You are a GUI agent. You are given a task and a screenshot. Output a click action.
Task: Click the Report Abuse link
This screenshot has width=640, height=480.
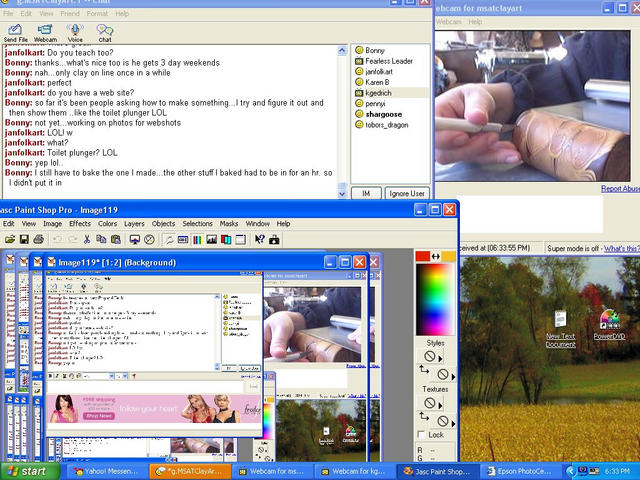pos(620,189)
